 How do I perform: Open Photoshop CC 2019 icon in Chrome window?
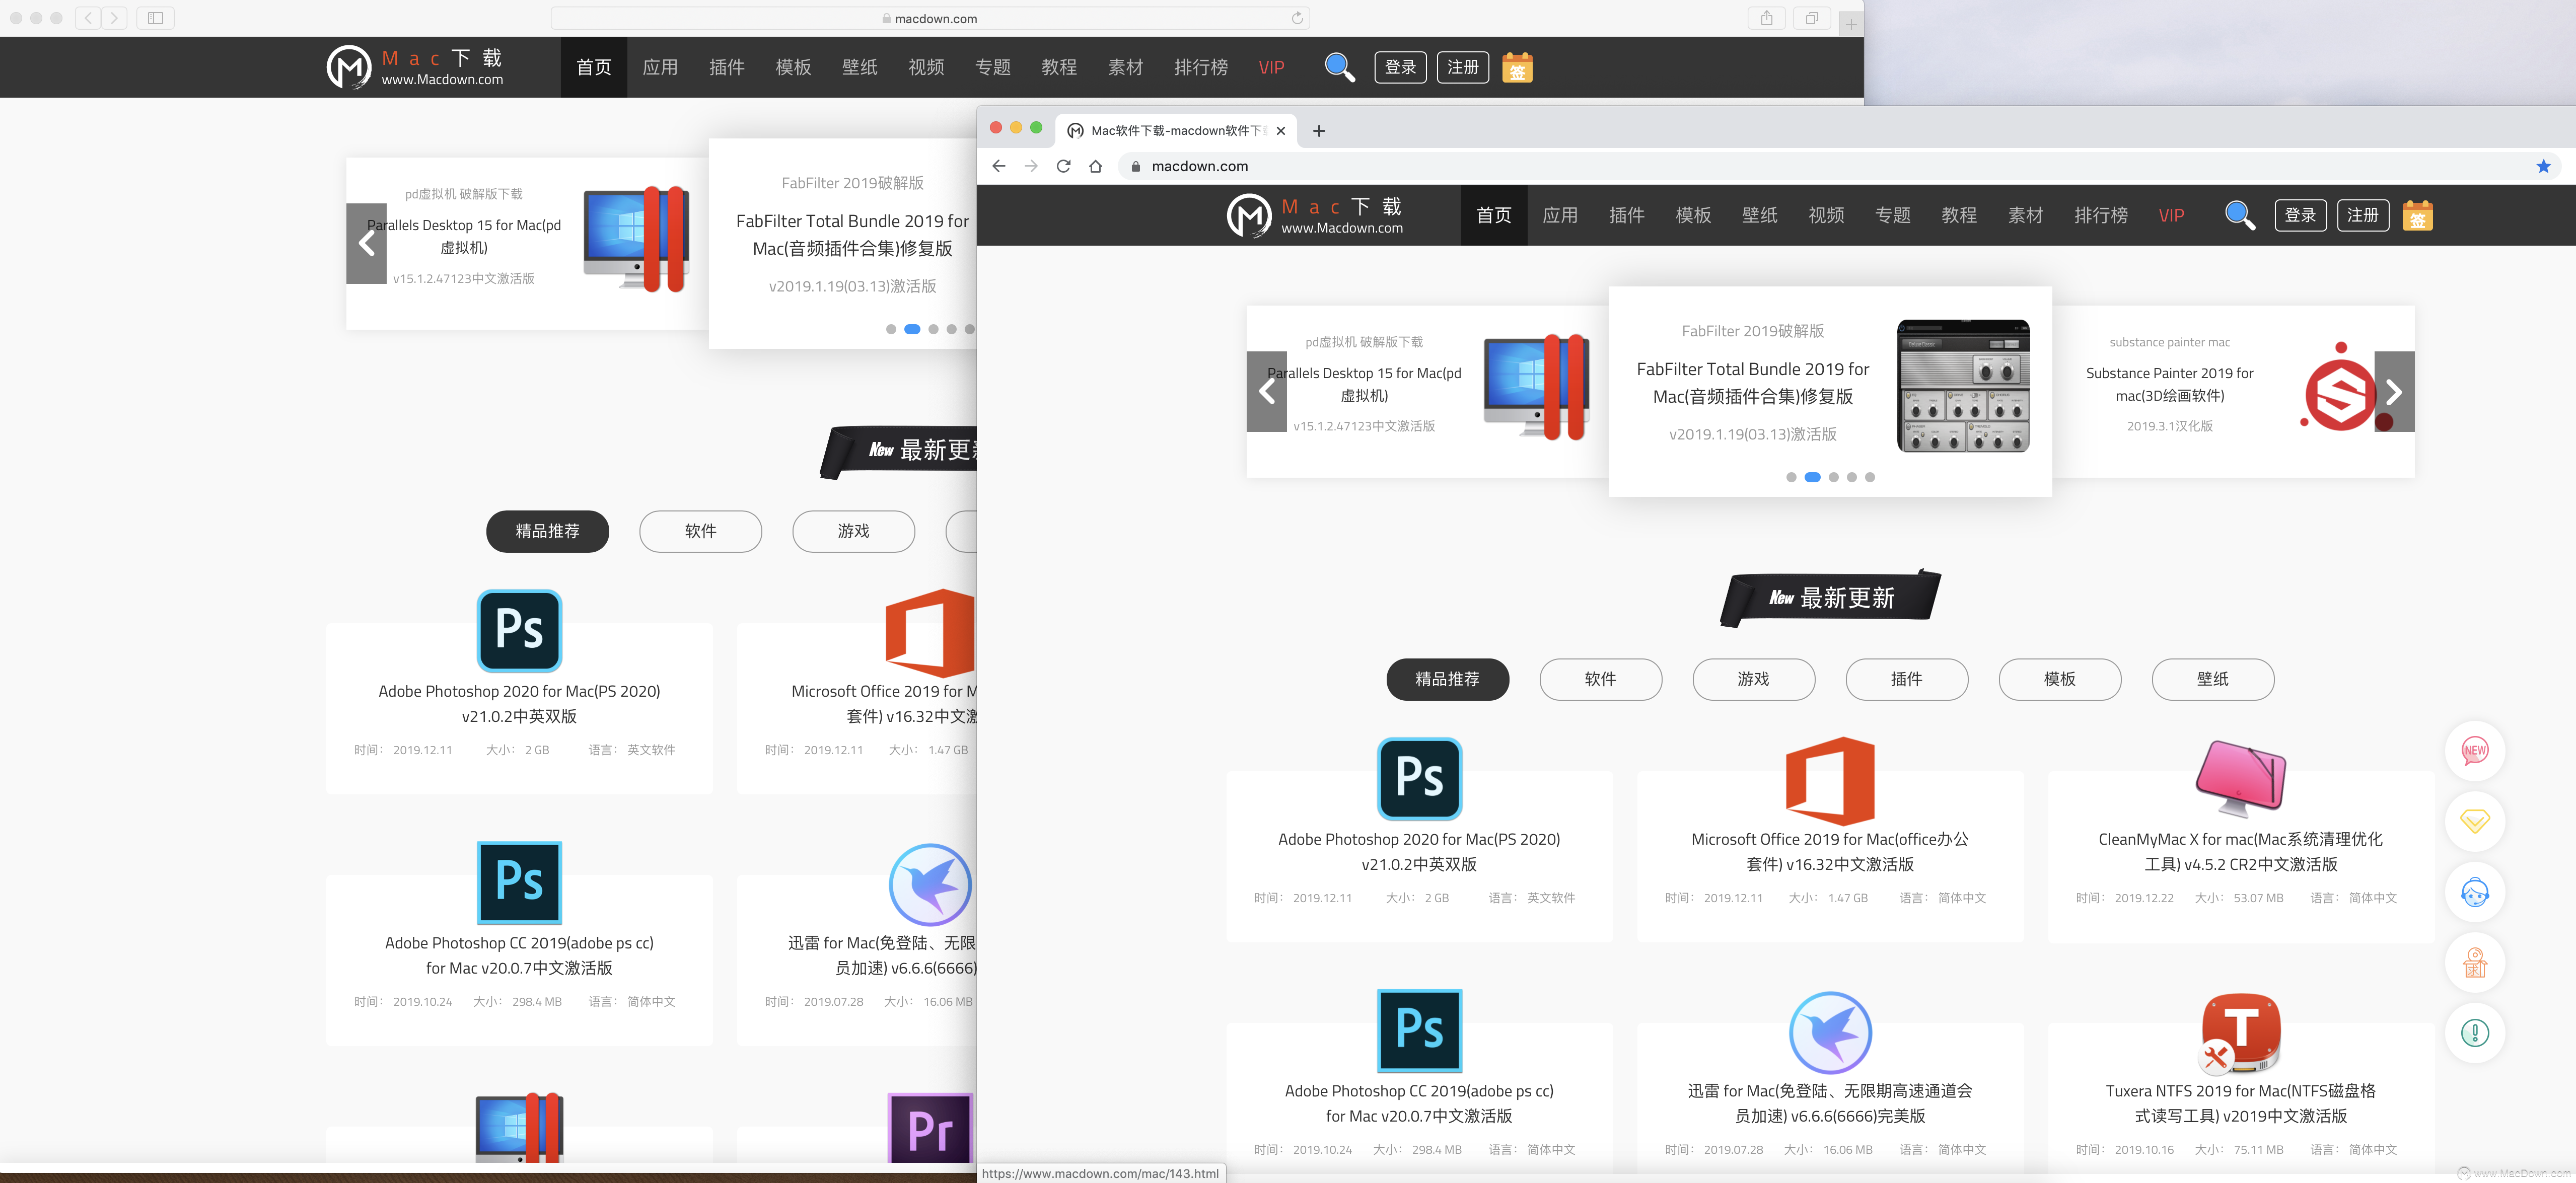click(1419, 1030)
